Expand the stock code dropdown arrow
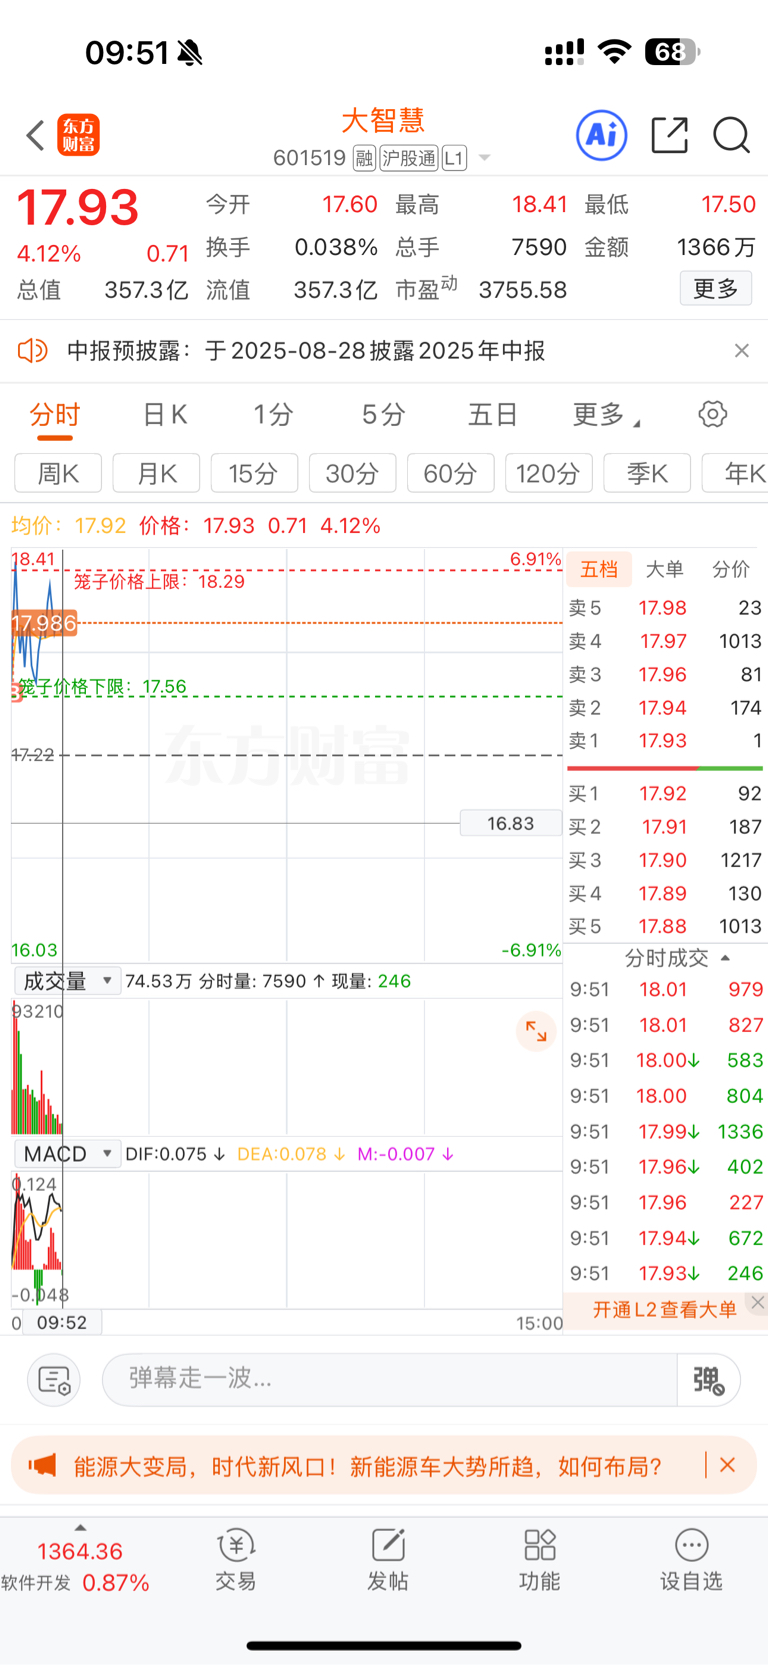 (x=485, y=158)
